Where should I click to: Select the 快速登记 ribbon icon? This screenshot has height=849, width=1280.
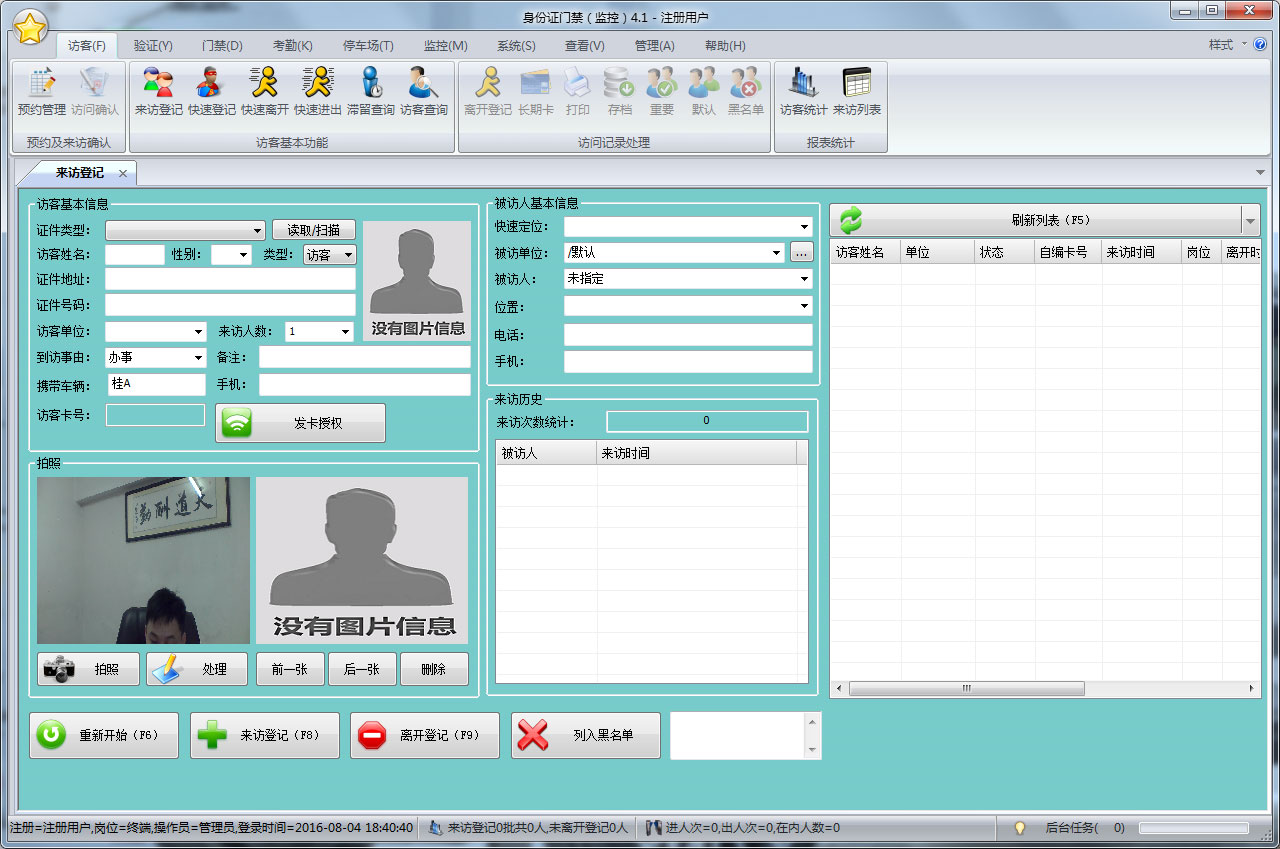point(211,92)
